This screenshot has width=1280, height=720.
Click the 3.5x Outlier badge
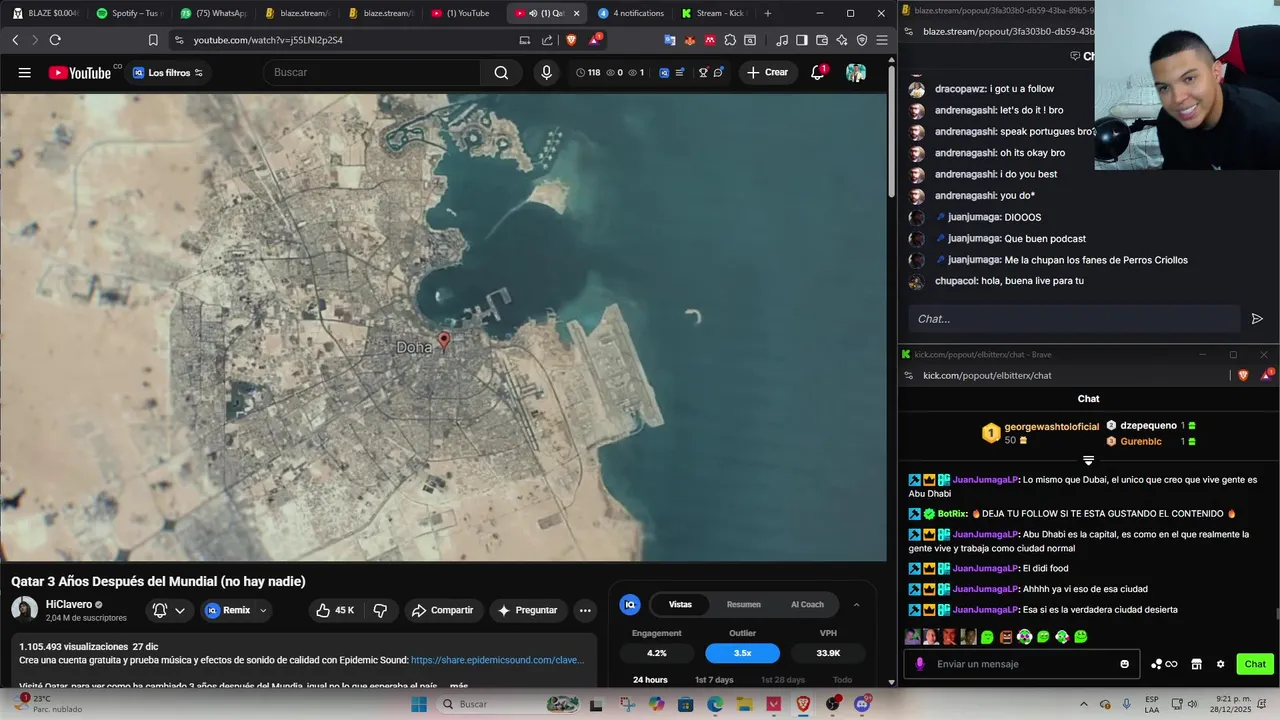742,653
